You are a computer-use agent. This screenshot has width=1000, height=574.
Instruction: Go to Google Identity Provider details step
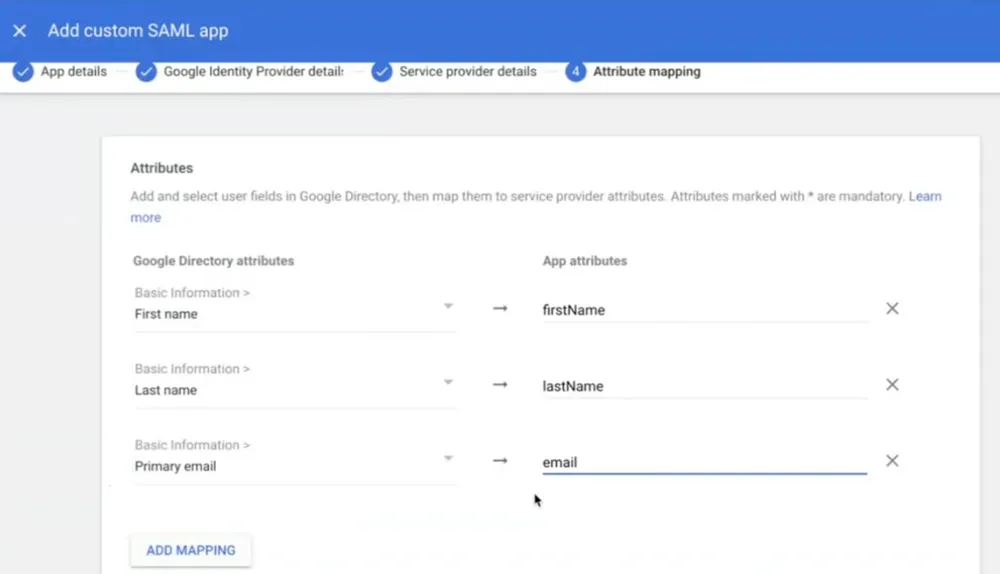point(253,71)
